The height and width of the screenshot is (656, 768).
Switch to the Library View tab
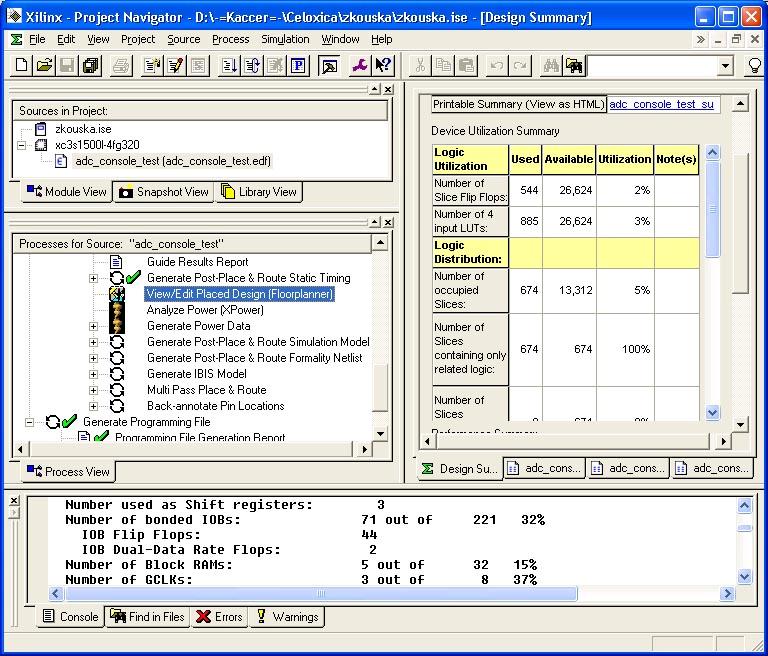coord(259,192)
